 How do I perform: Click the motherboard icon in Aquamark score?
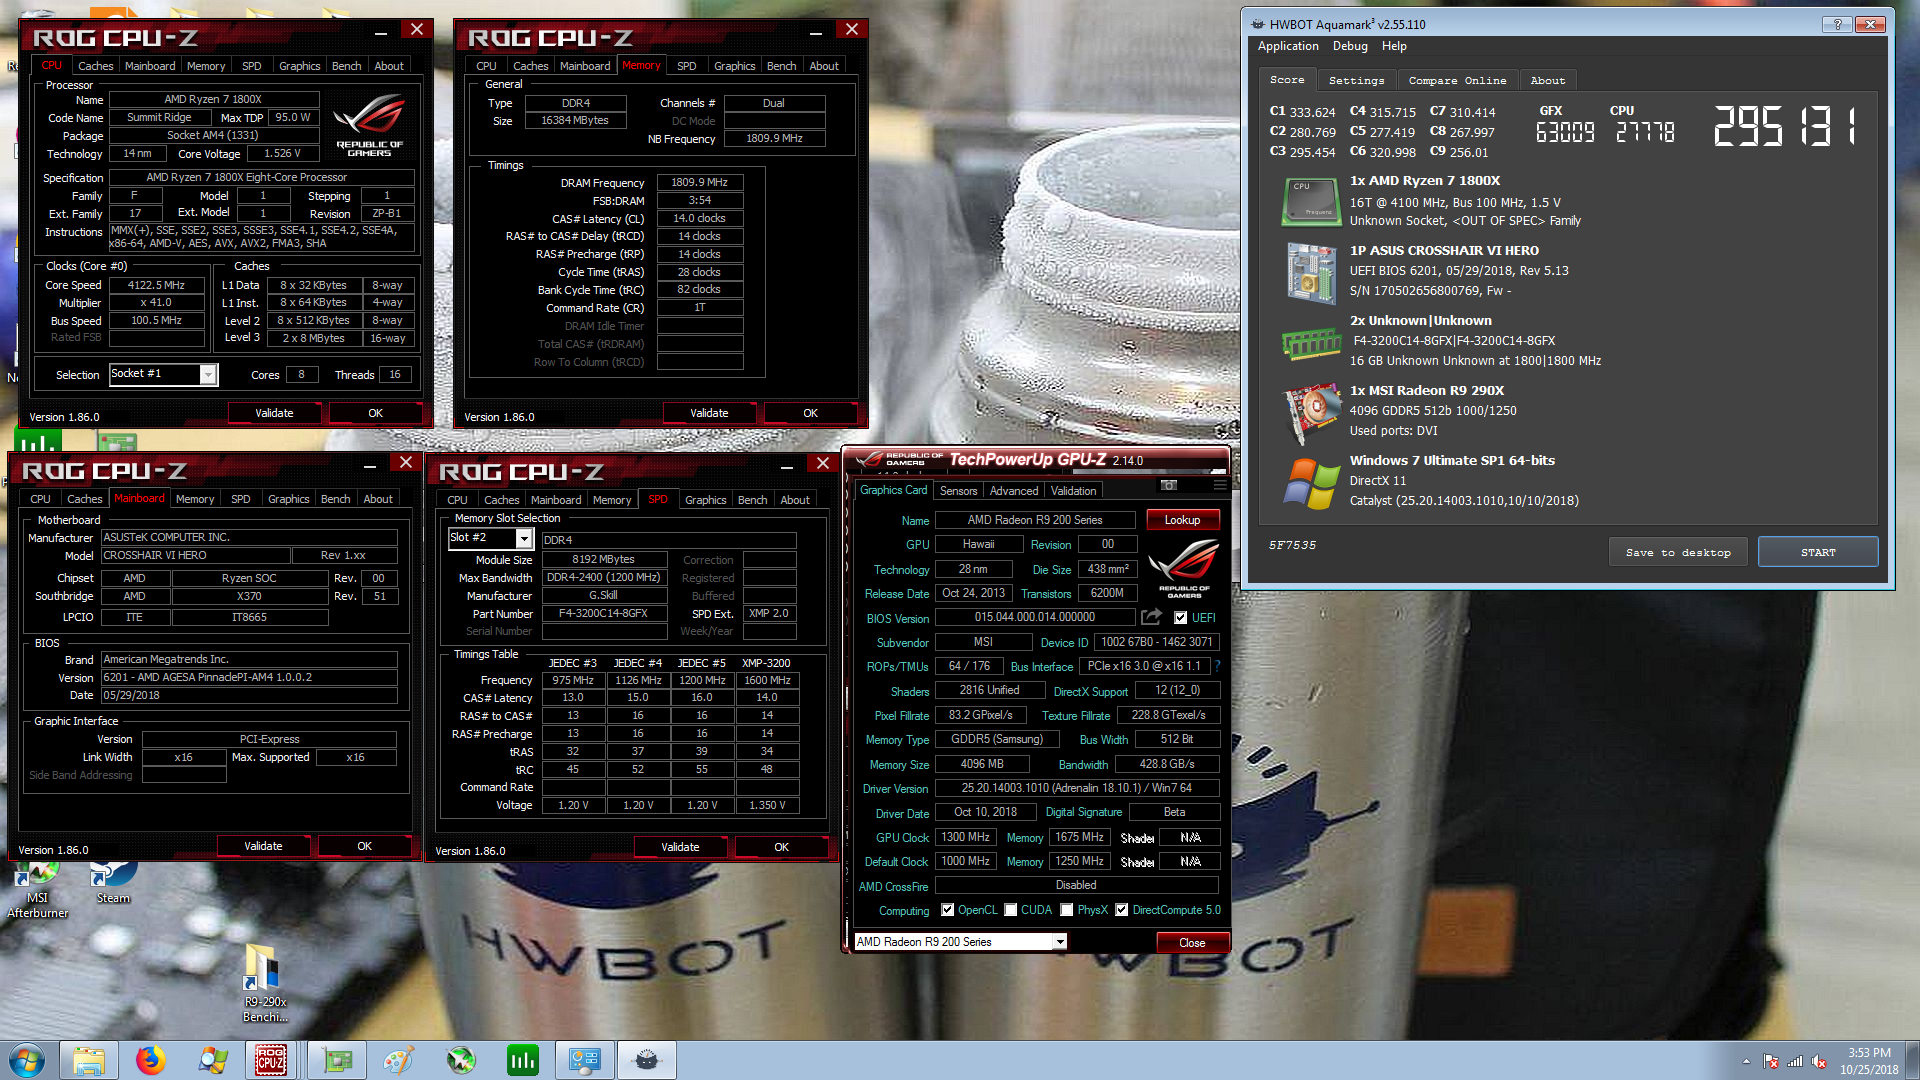1310,272
